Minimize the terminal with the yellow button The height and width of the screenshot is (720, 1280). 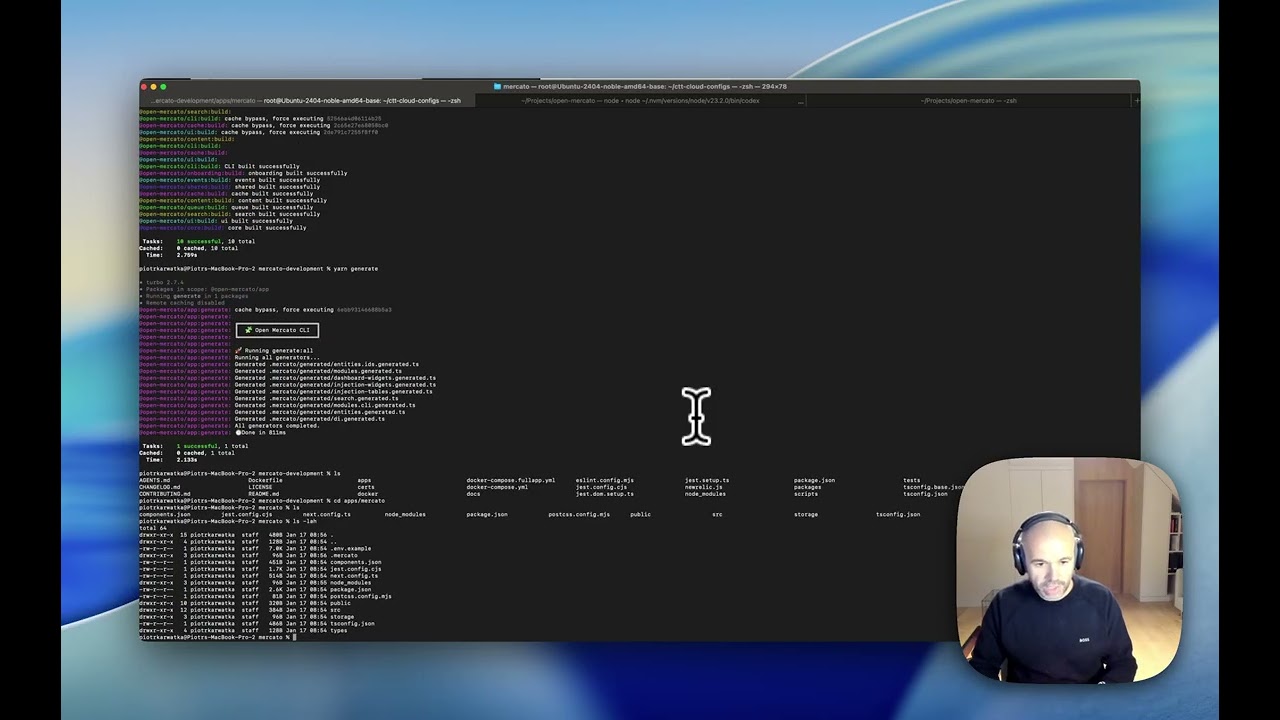[x=154, y=87]
